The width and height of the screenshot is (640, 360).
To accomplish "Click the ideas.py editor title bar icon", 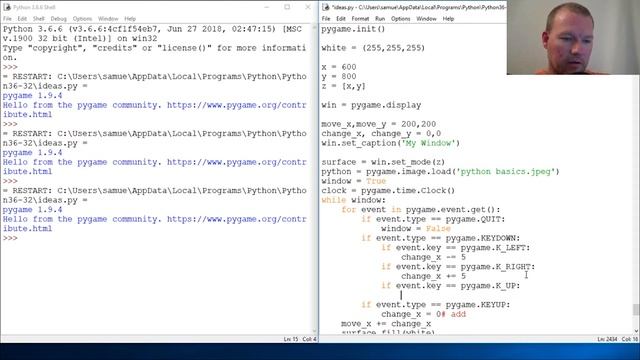I will point(326,7).
